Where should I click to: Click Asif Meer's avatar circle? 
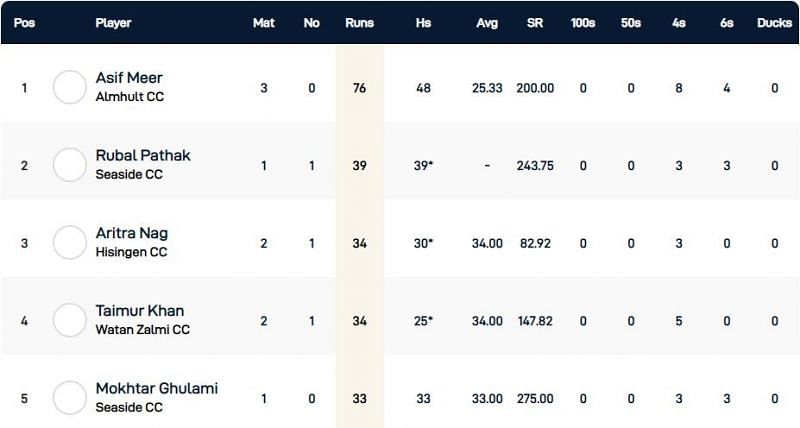(x=70, y=88)
